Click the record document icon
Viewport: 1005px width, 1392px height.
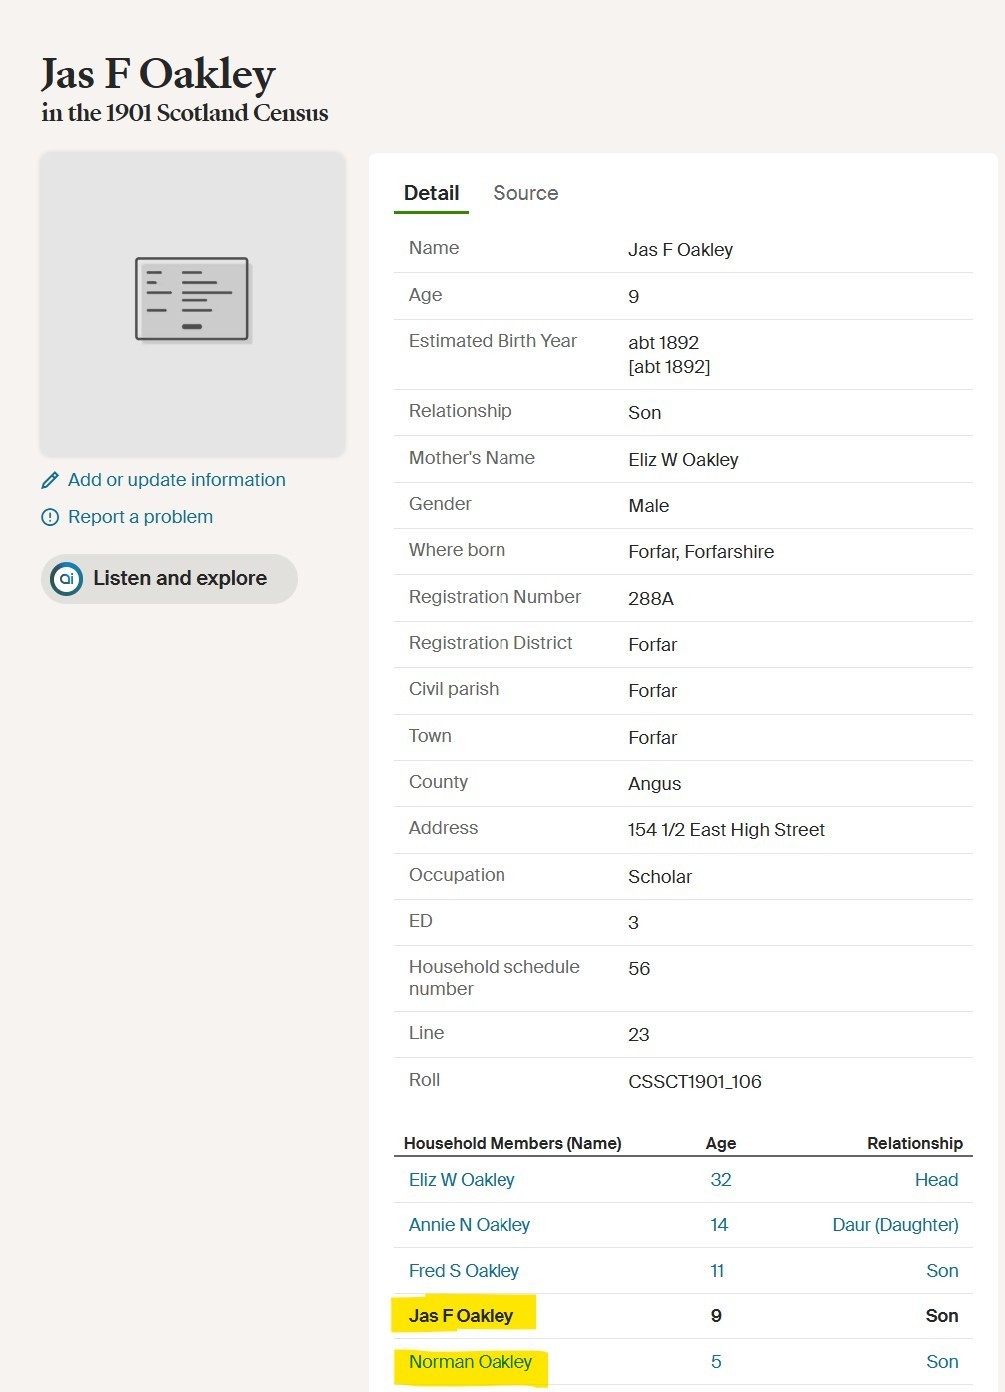coord(192,298)
